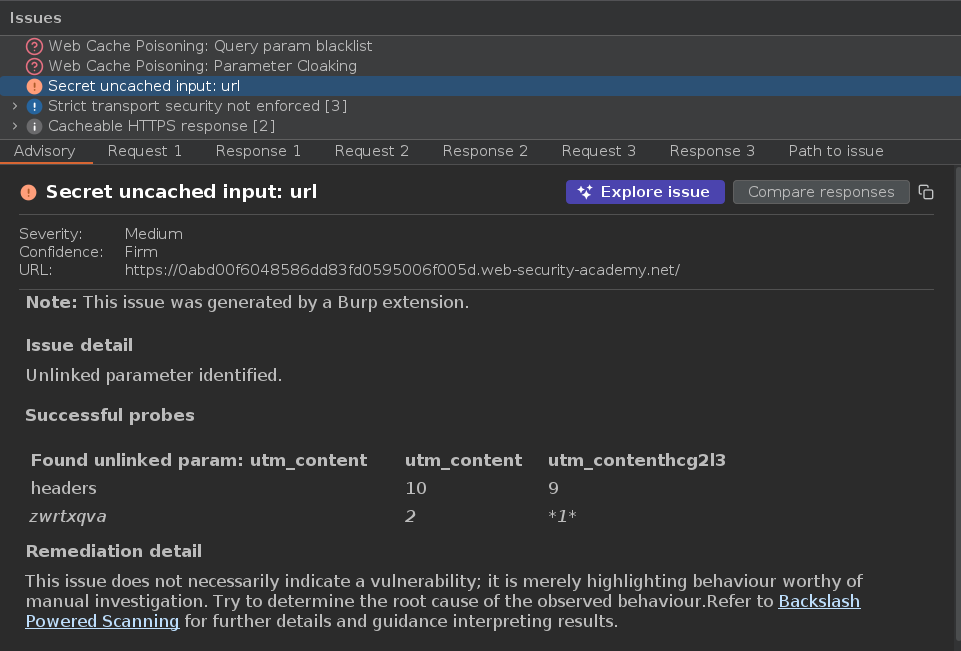
Task: Expand Strict transport security not enforced group
Action: (x=15, y=106)
